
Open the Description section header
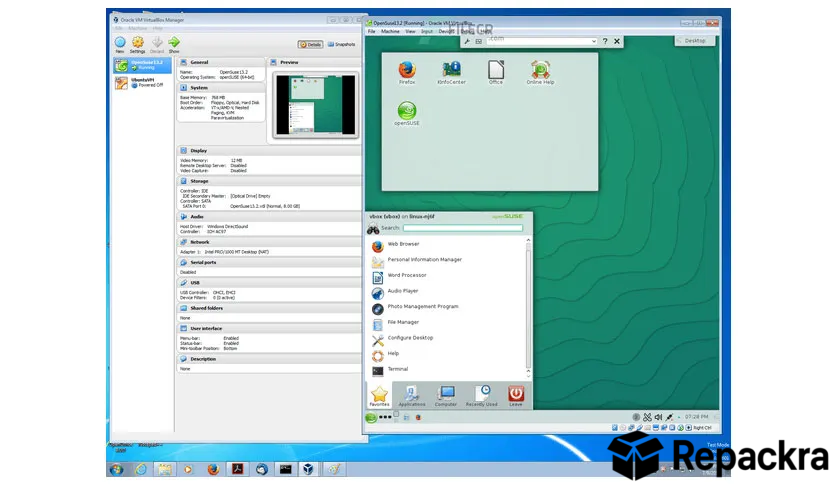click(x=269, y=359)
